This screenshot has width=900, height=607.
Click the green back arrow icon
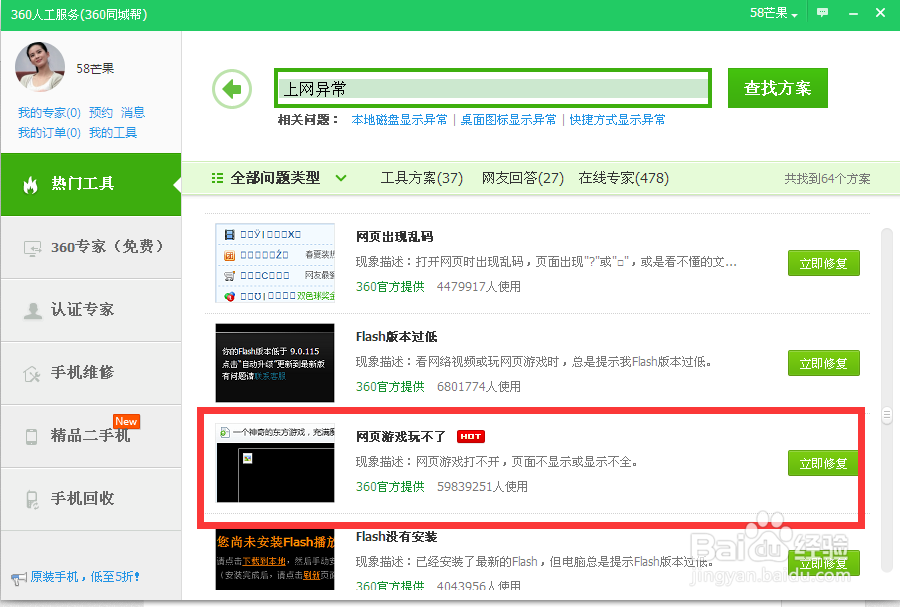[231, 88]
